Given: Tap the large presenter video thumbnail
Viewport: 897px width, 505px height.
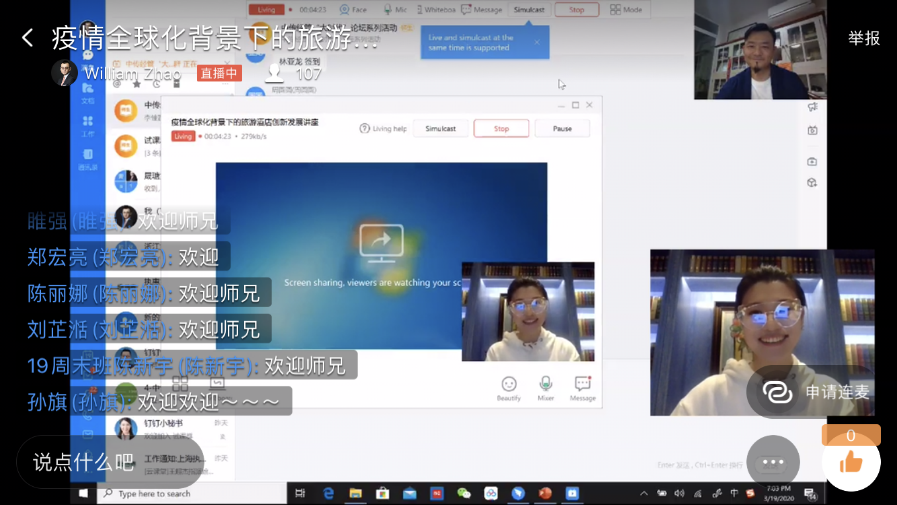Looking at the screenshot, I should point(741,332).
